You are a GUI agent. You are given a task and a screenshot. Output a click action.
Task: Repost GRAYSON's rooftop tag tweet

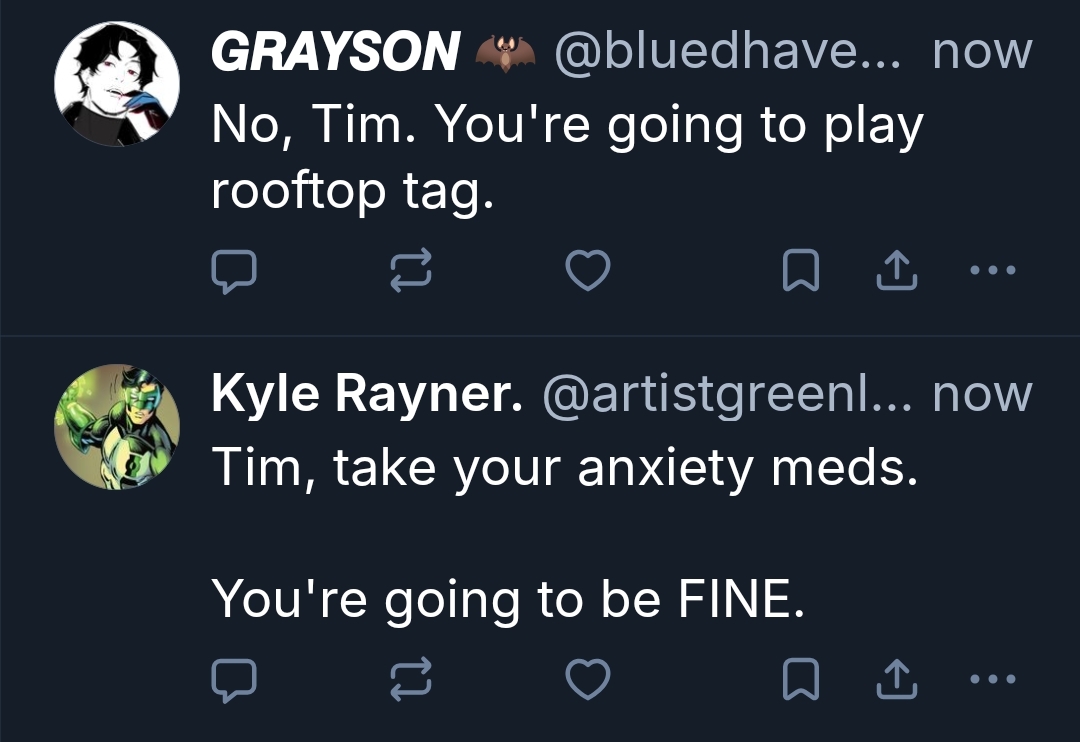(x=410, y=270)
